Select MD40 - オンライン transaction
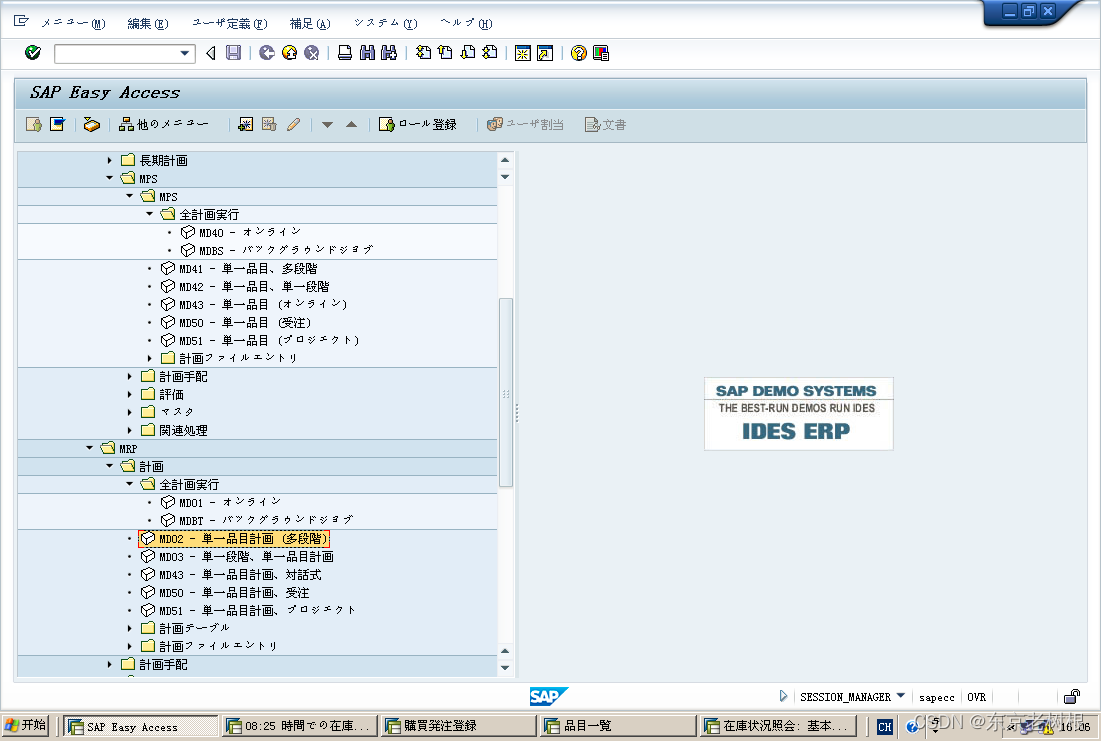The height and width of the screenshot is (741, 1101). (241, 232)
